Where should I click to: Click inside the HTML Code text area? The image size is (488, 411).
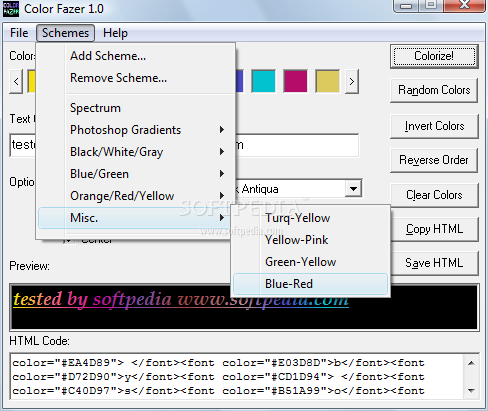pos(237,376)
